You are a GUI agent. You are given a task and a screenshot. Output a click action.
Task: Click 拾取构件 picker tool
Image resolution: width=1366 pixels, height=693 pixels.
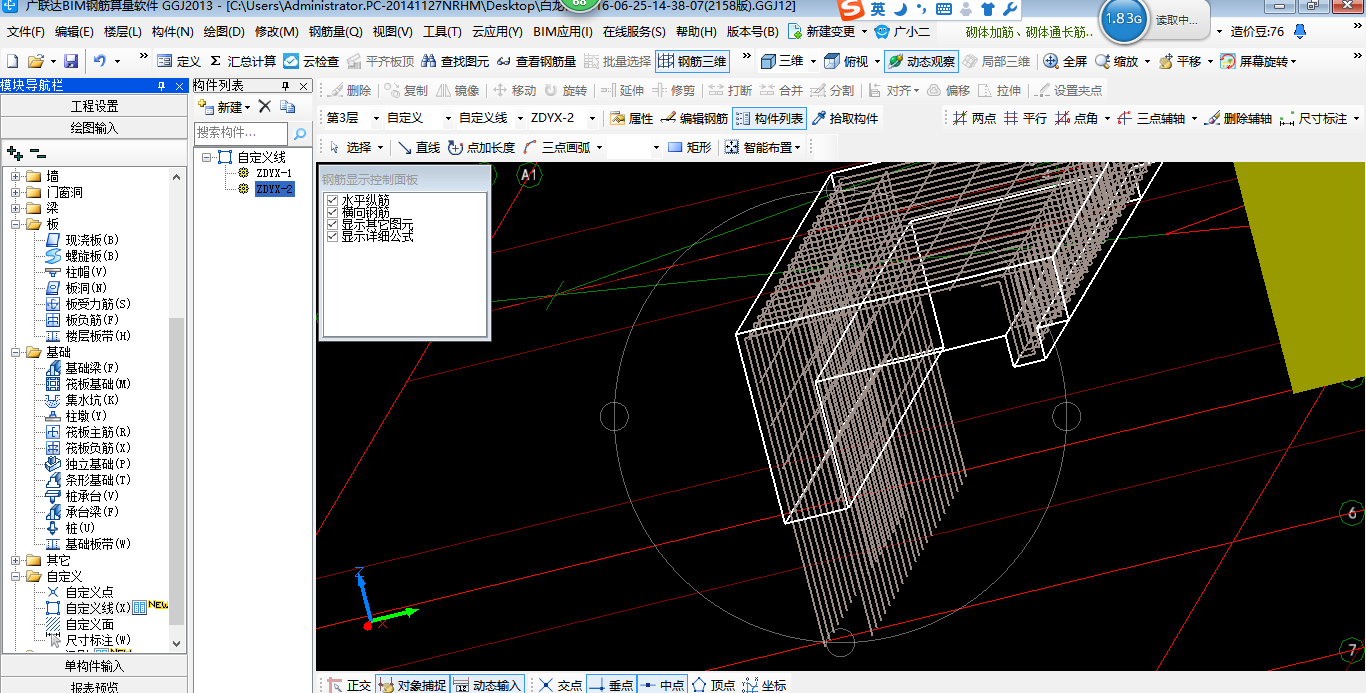click(845, 118)
